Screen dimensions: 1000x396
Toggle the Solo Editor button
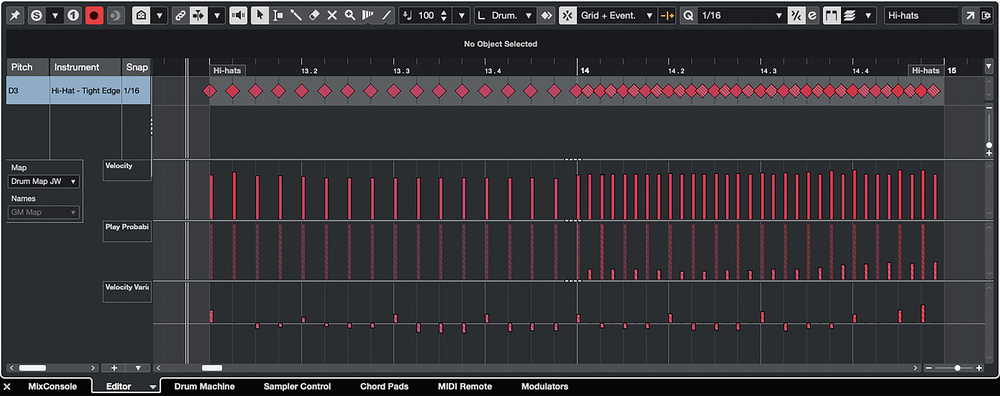click(x=36, y=15)
